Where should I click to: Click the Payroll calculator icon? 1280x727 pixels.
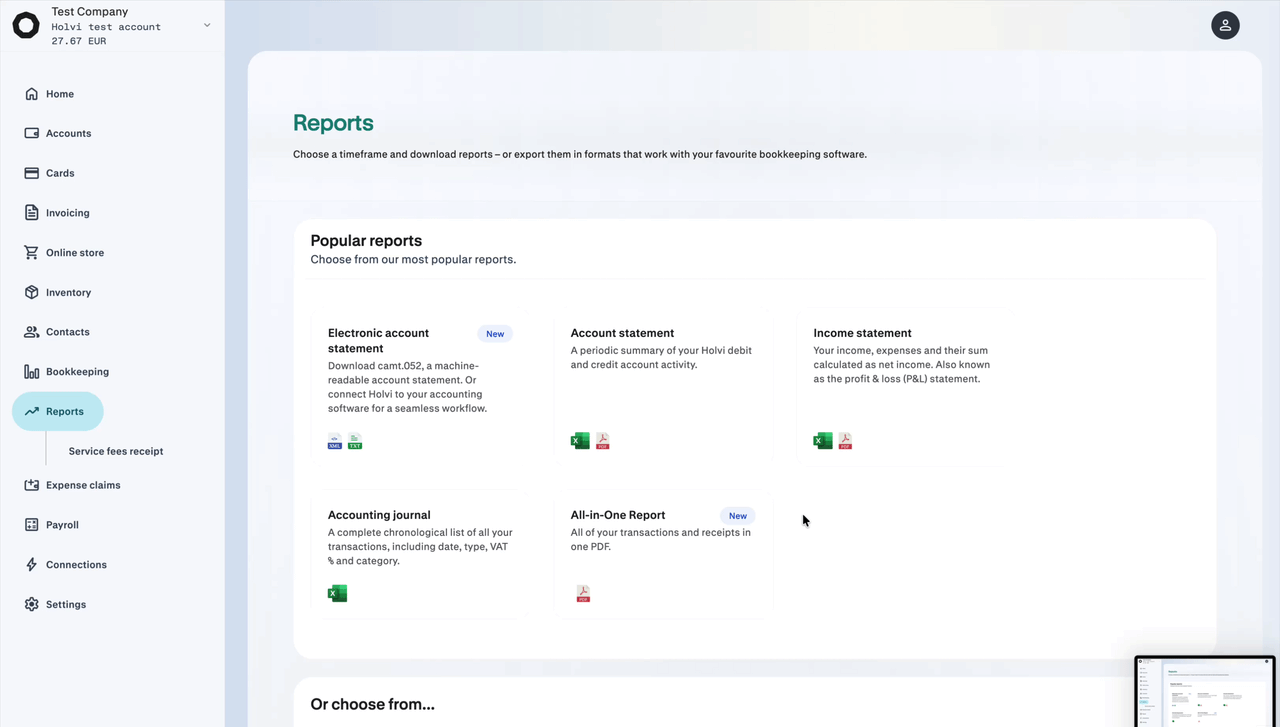[x=31, y=525]
